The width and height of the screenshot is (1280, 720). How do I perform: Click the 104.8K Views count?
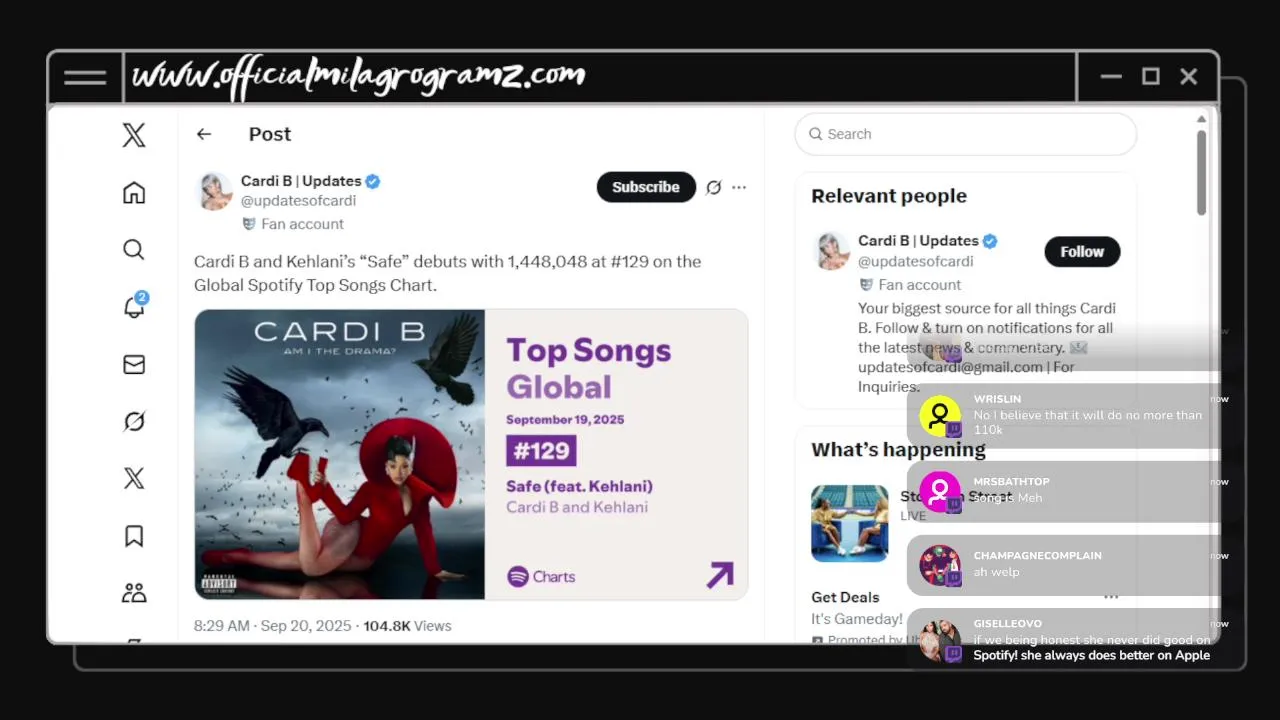[407, 626]
